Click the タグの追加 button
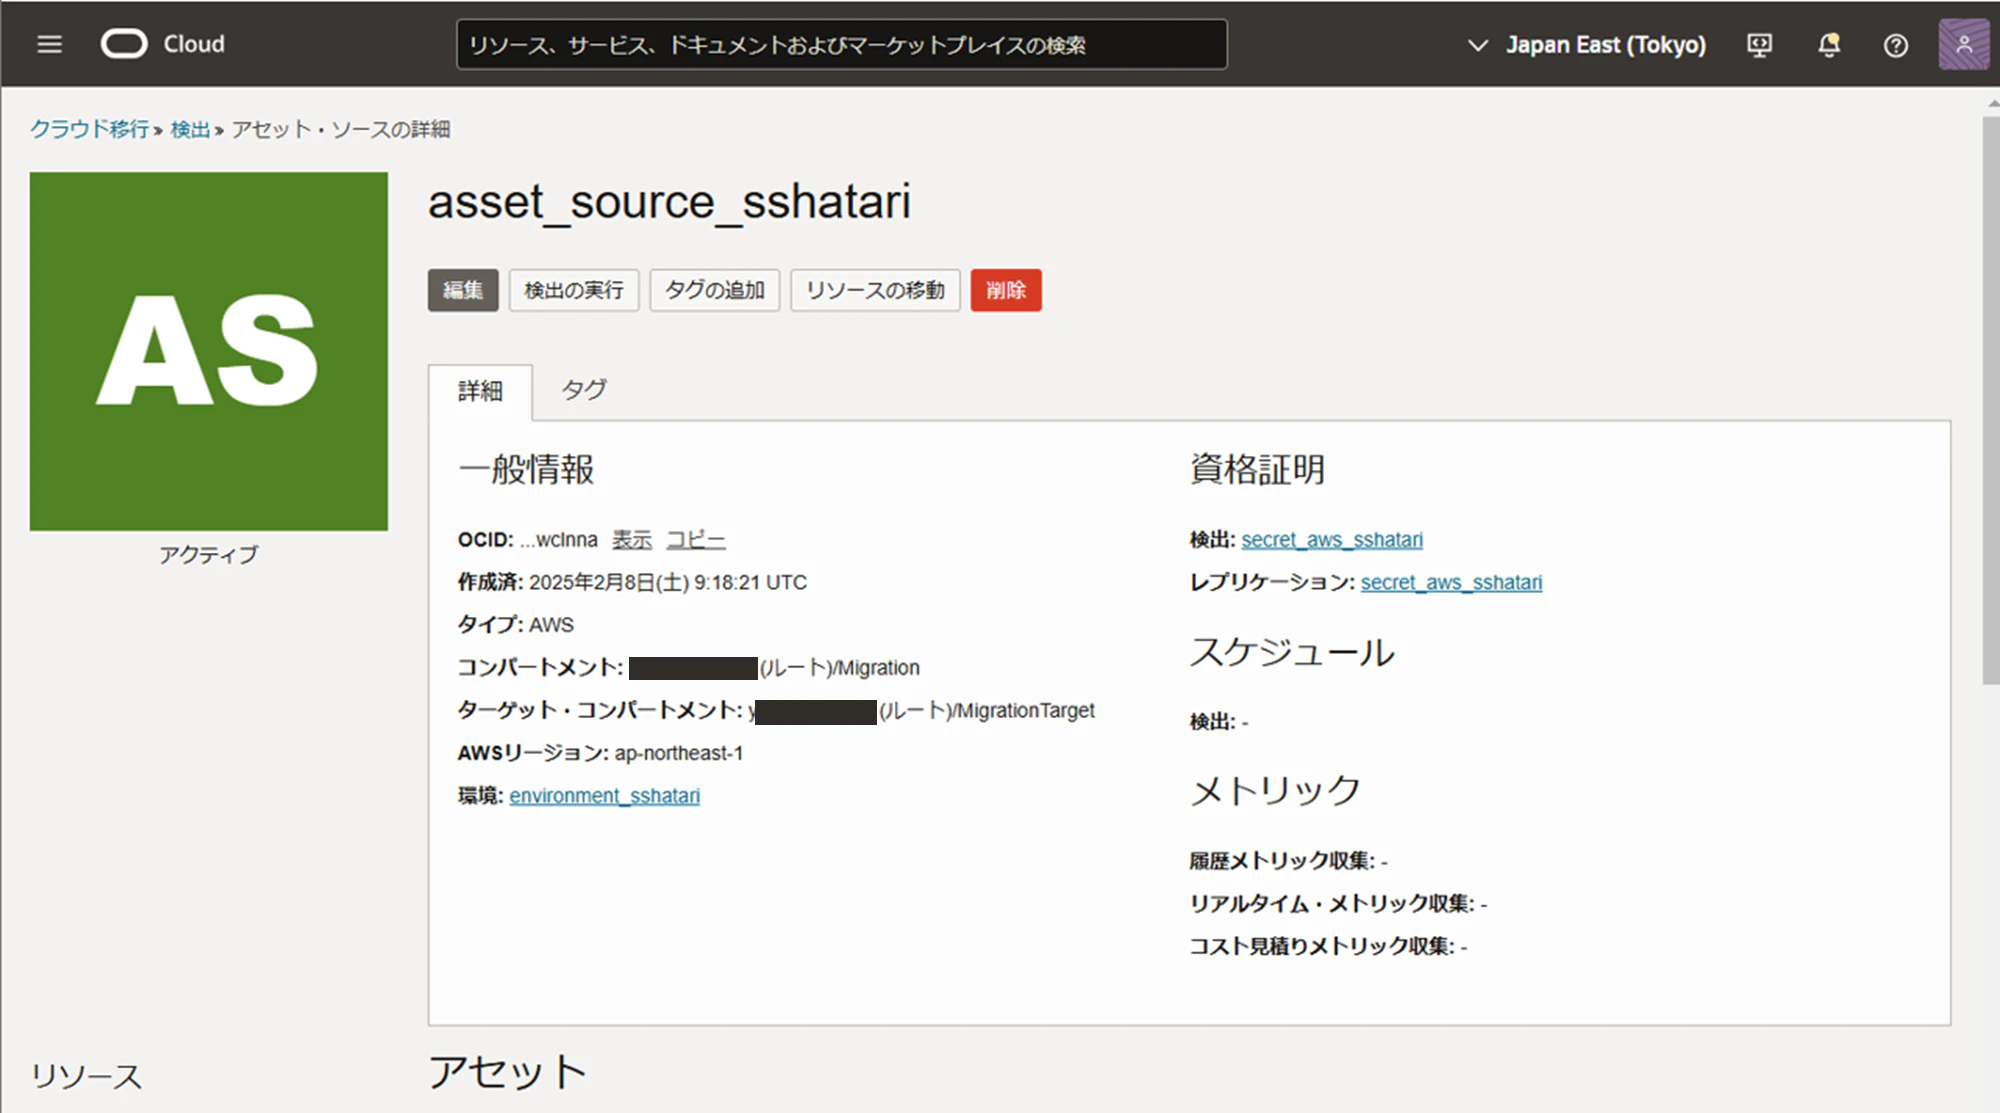This screenshot has width=2000, height=1113. 715,290
